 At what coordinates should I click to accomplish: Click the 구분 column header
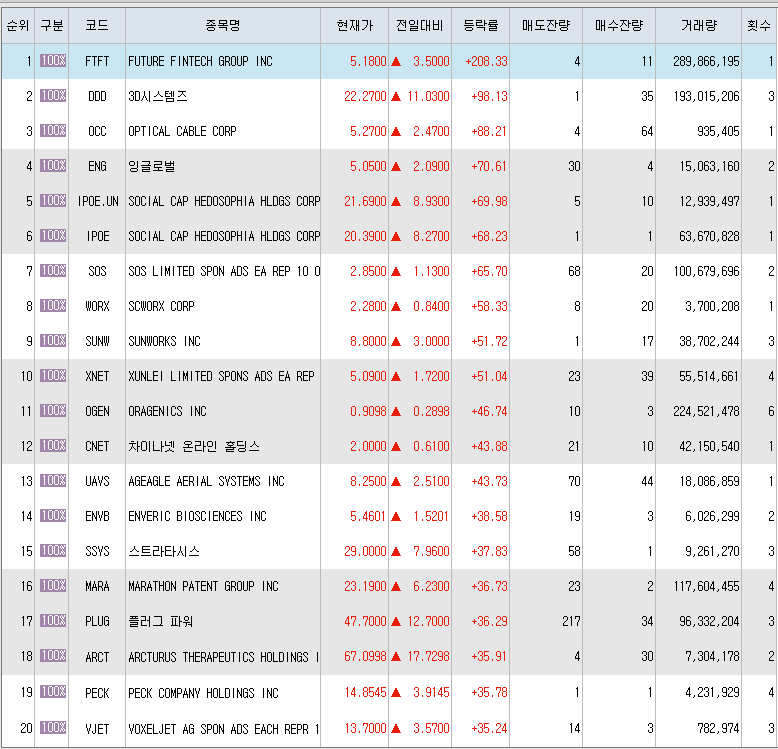[x=52, y=25]
